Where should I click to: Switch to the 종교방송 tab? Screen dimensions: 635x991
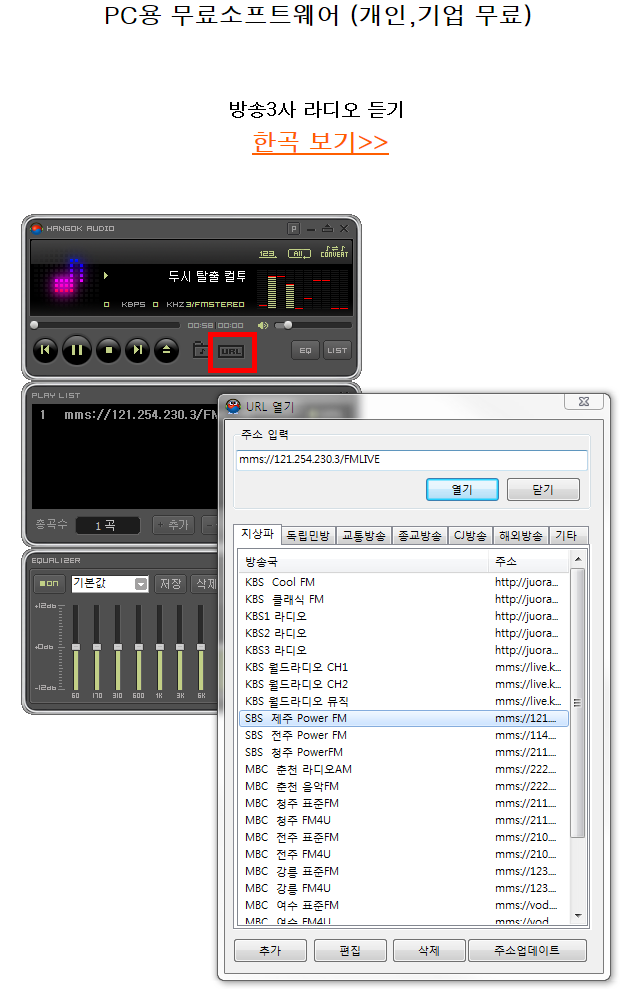click(420, 536)
